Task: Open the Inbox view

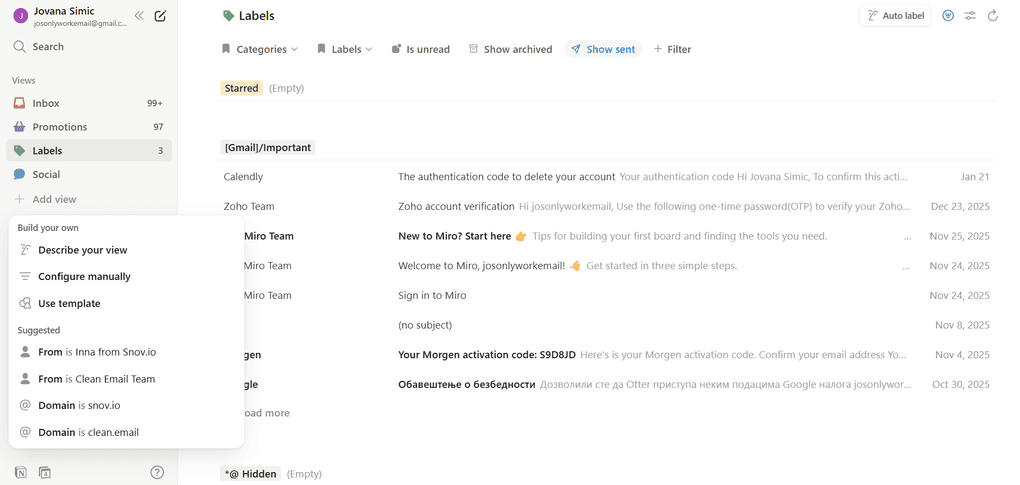Action: (88, 103)
